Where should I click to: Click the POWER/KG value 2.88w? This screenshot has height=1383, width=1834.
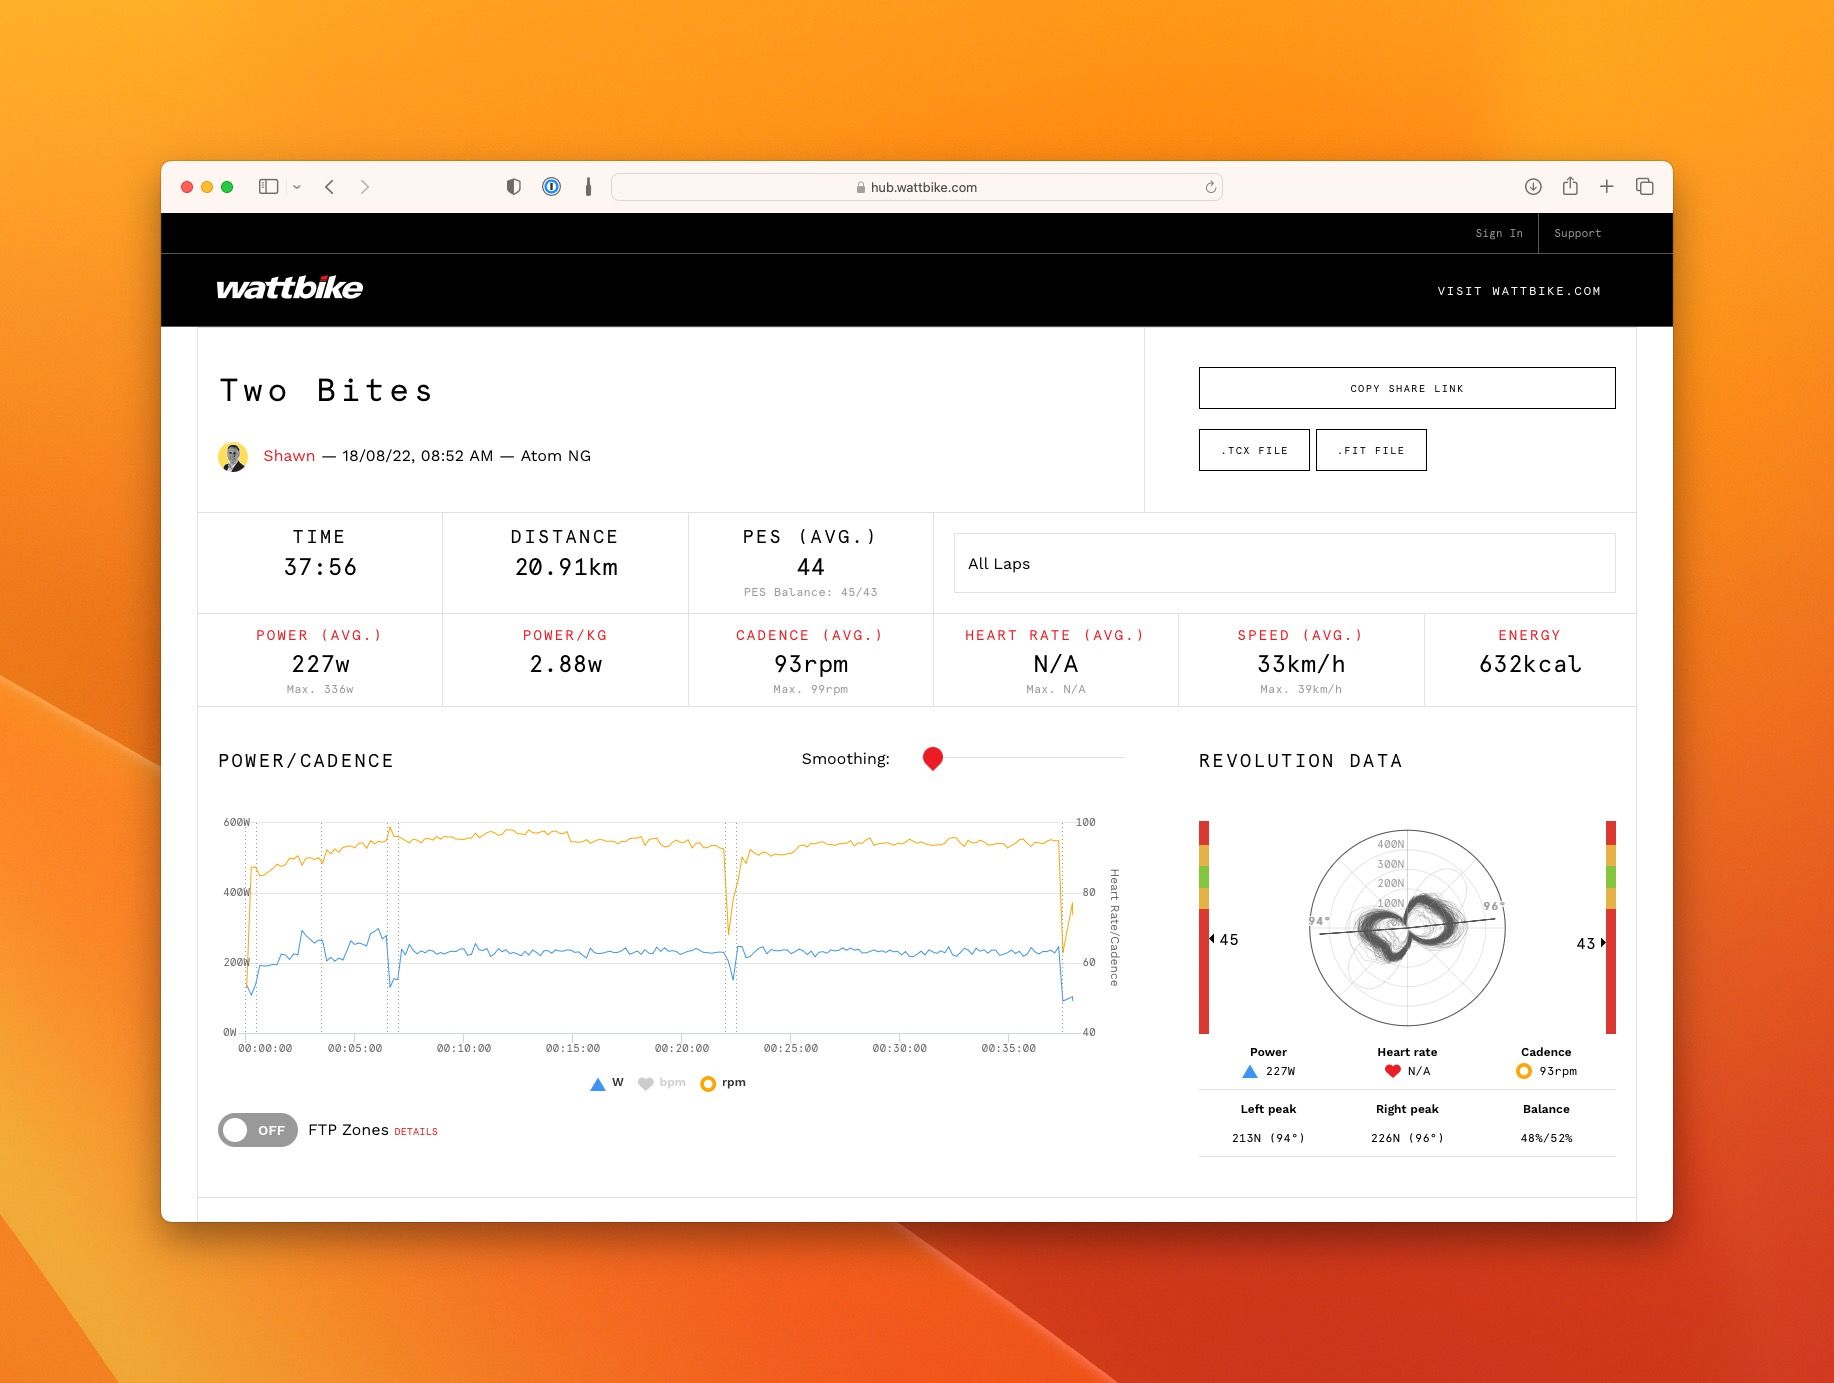point(566,664)
